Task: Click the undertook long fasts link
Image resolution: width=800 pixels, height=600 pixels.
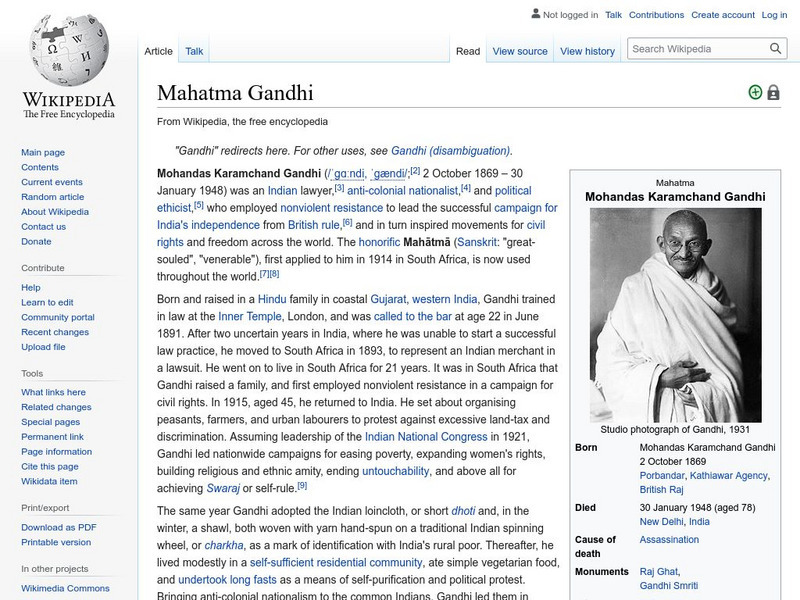Action: pos(227,580)
